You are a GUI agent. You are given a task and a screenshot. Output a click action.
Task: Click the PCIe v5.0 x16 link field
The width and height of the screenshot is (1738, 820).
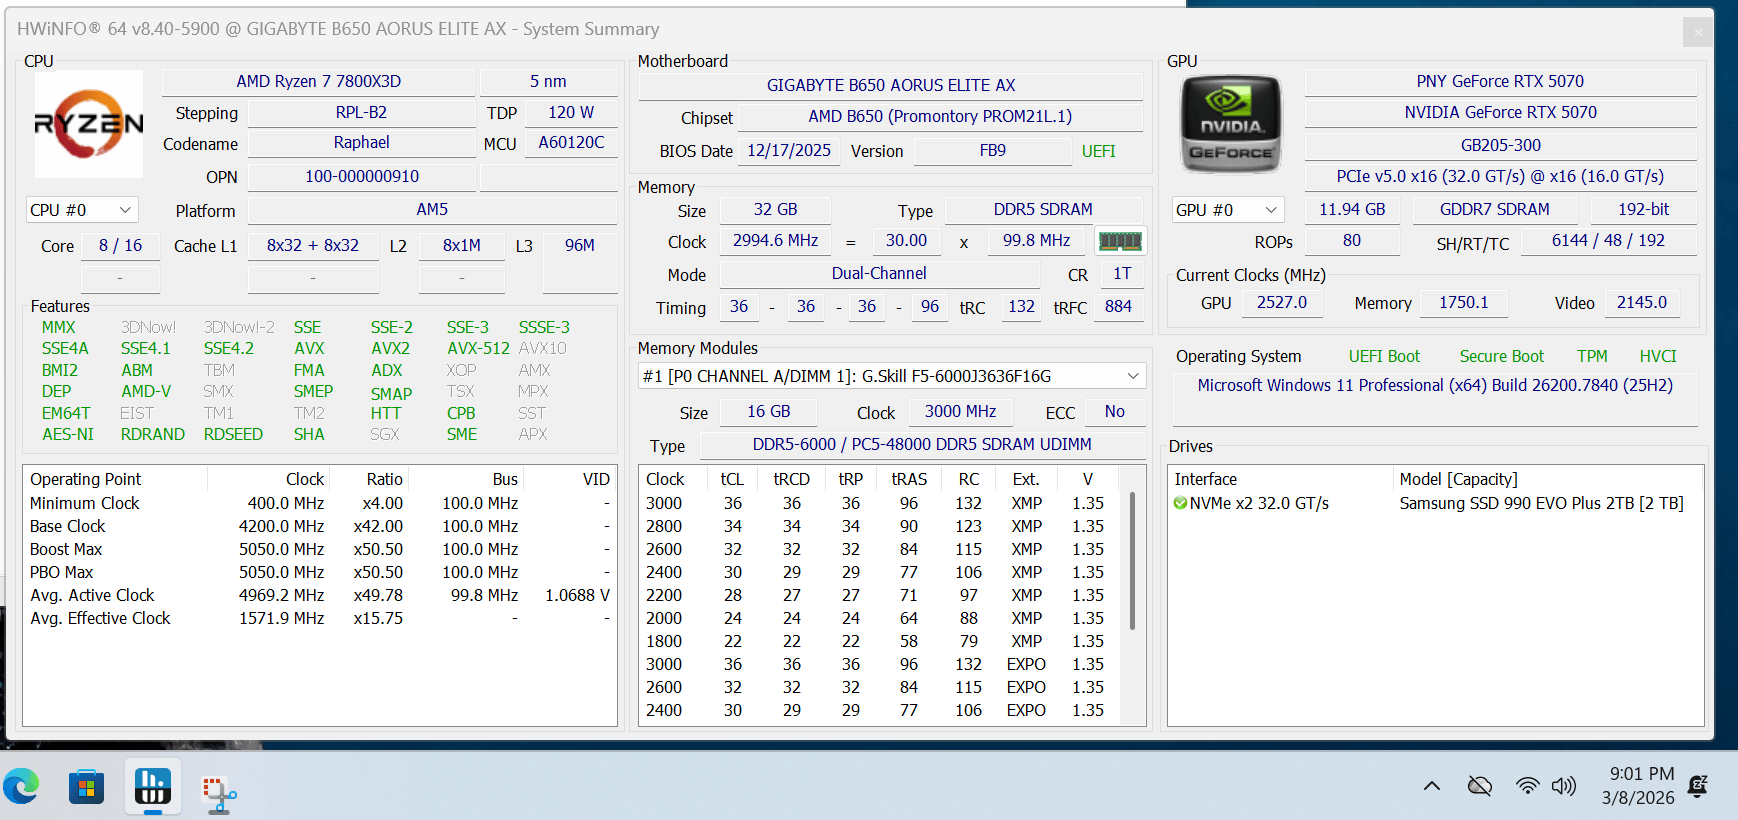point(1500,176)
